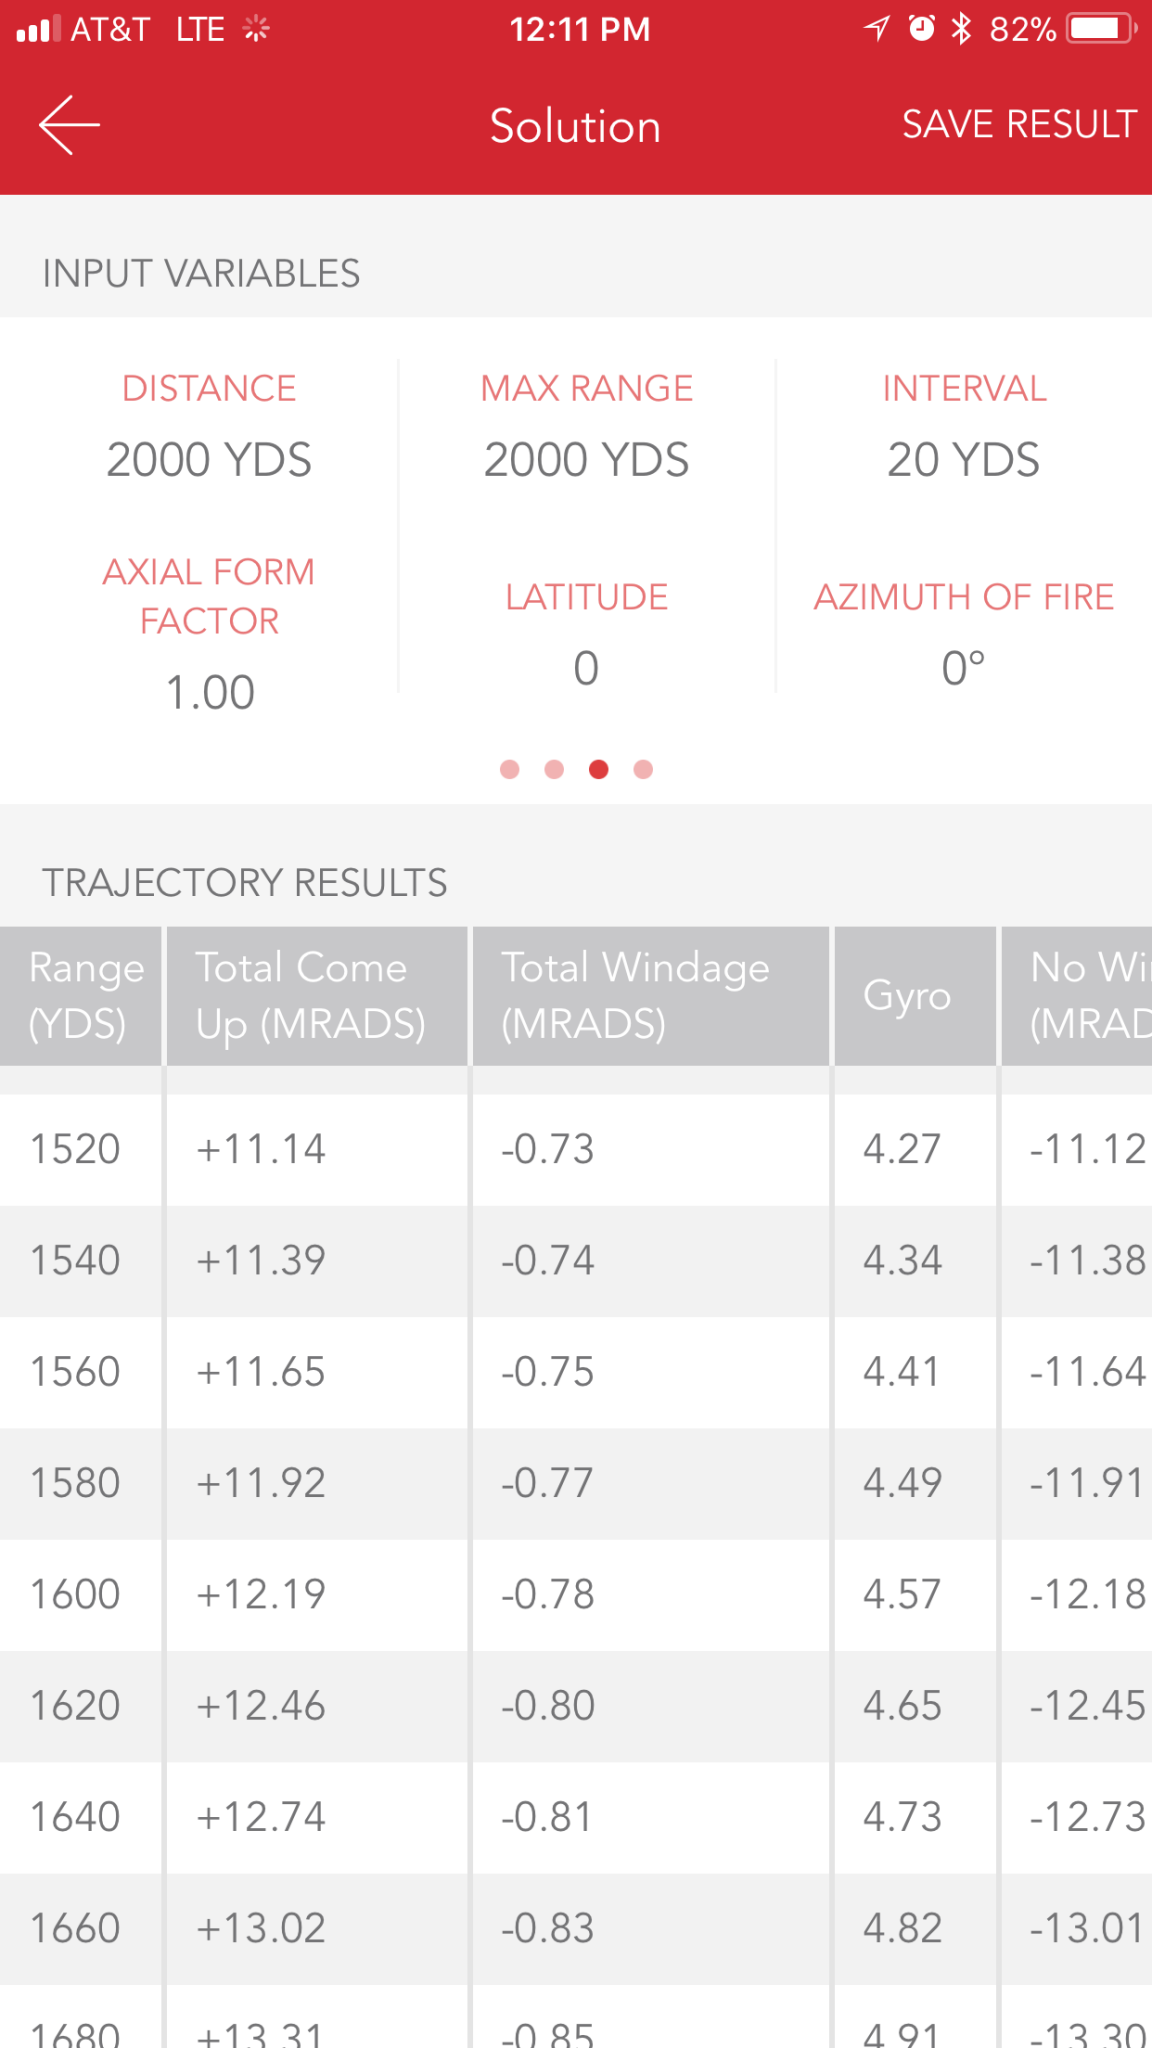Tap the network activity spinner icon
The image size is (1152, 2048).
click(x=256, y=29)
